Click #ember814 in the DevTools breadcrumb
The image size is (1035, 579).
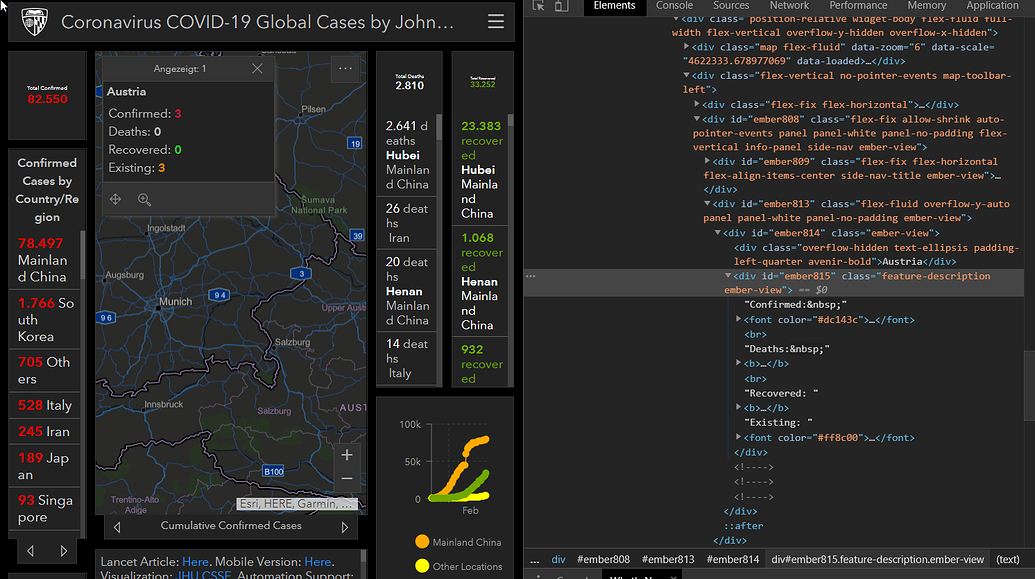pos(733,560)
